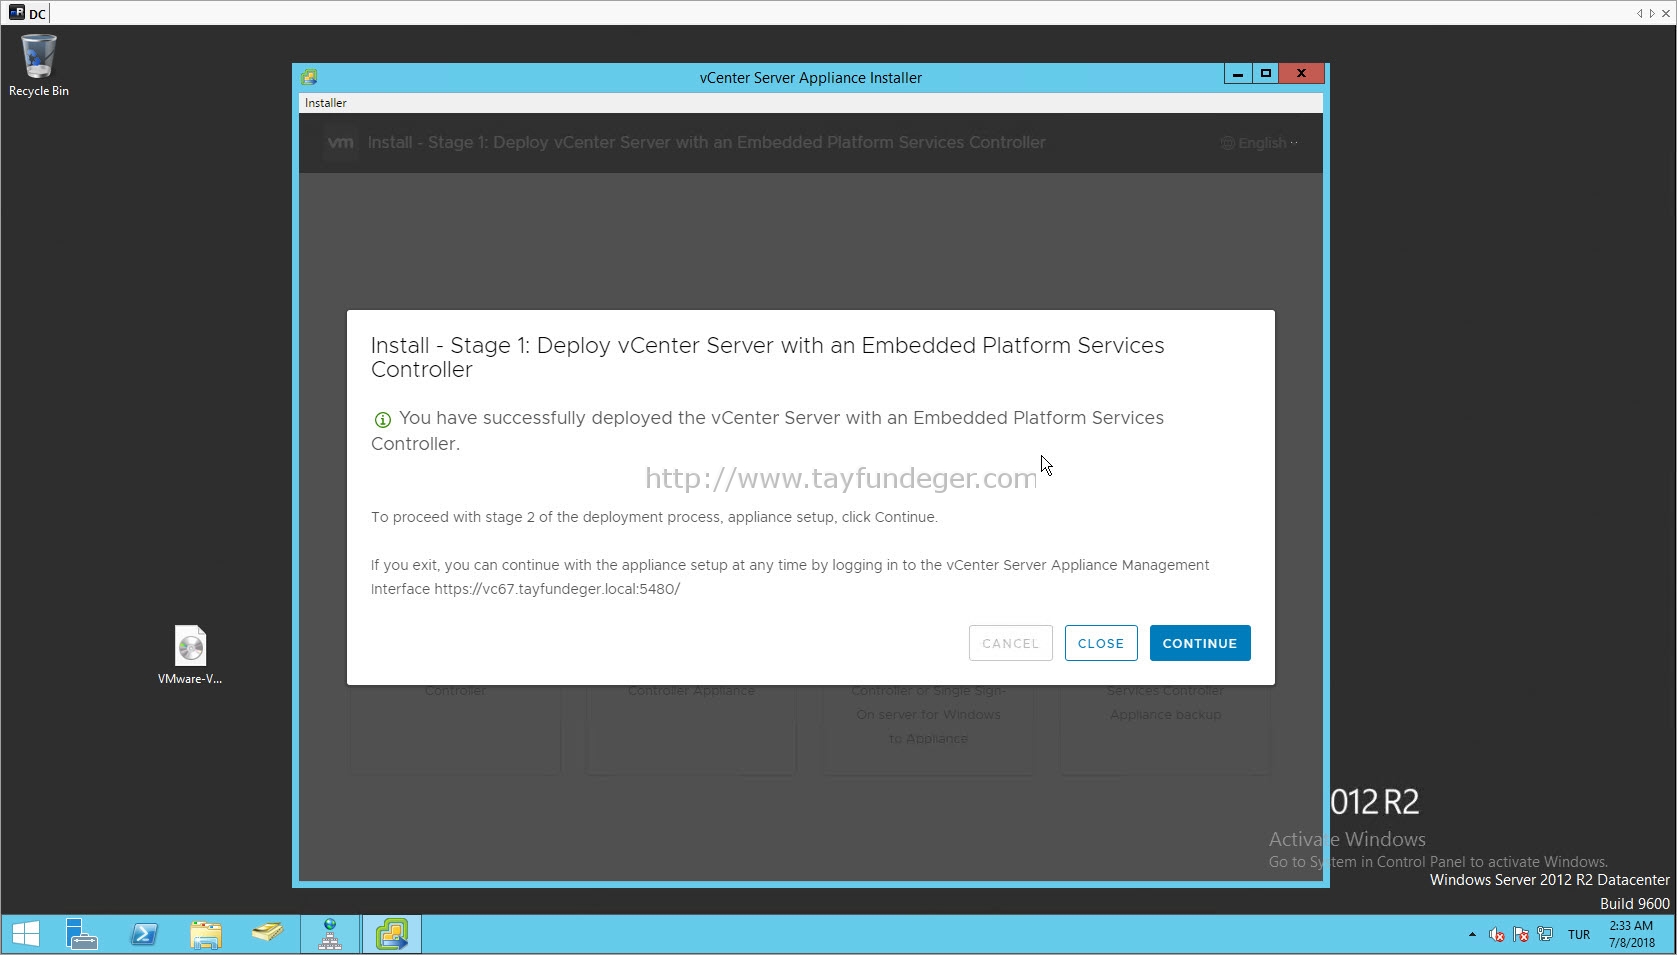The height and width of the screenshot is (955, 1677).
Task: Open the English language dropdown
Action: pos(1260,143)
